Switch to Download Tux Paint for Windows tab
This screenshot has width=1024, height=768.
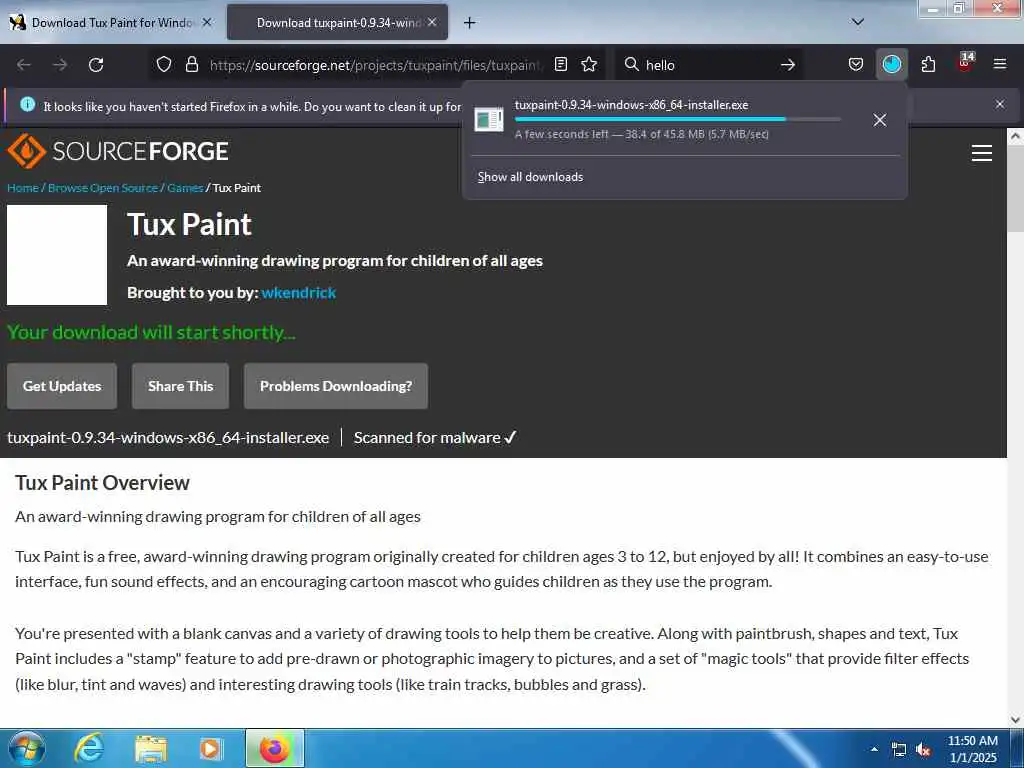(111, 23)
